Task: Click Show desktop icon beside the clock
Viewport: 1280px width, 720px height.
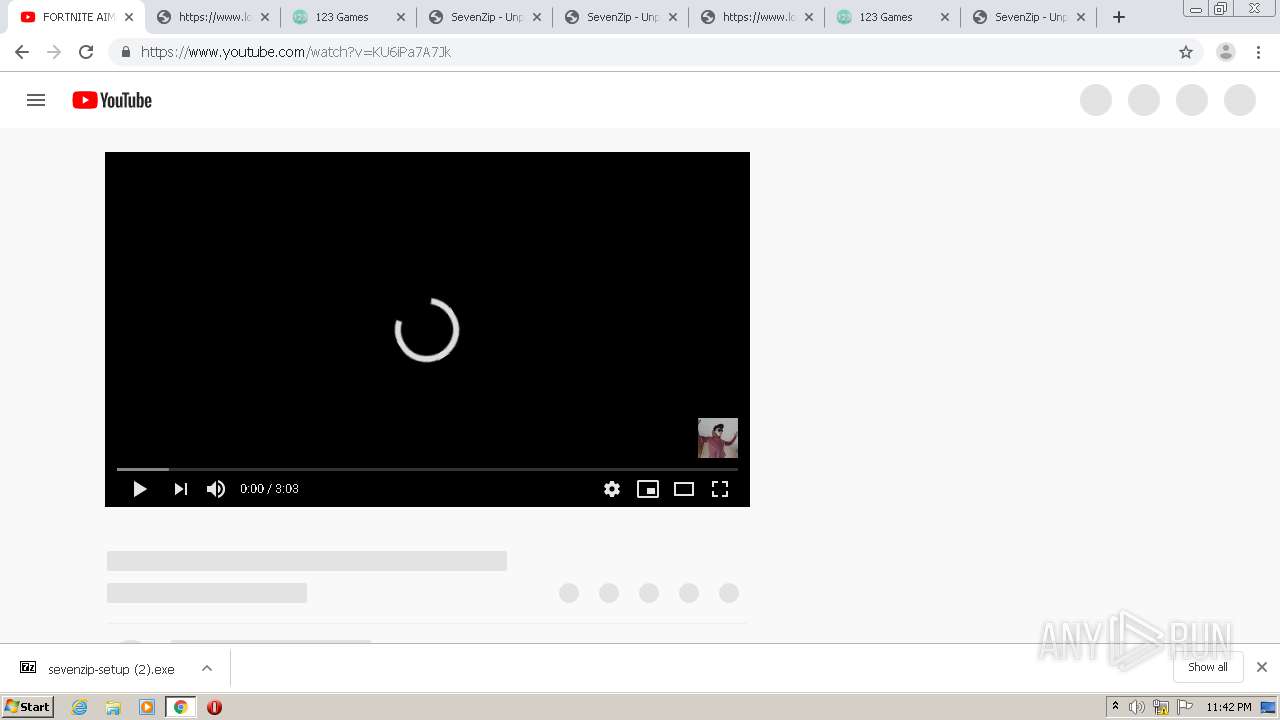Action: [1269, 707]
